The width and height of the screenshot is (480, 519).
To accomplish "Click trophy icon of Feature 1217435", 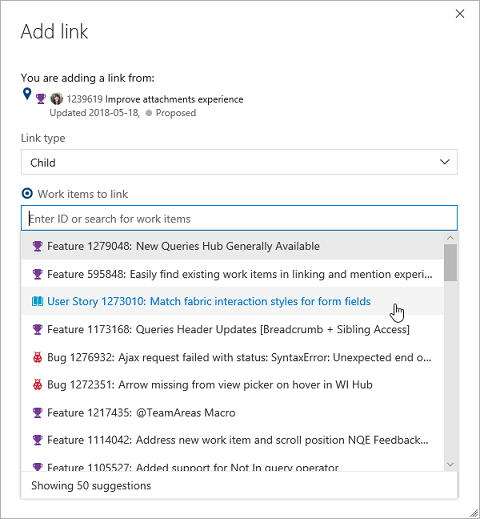I will (x=37, y=413).
